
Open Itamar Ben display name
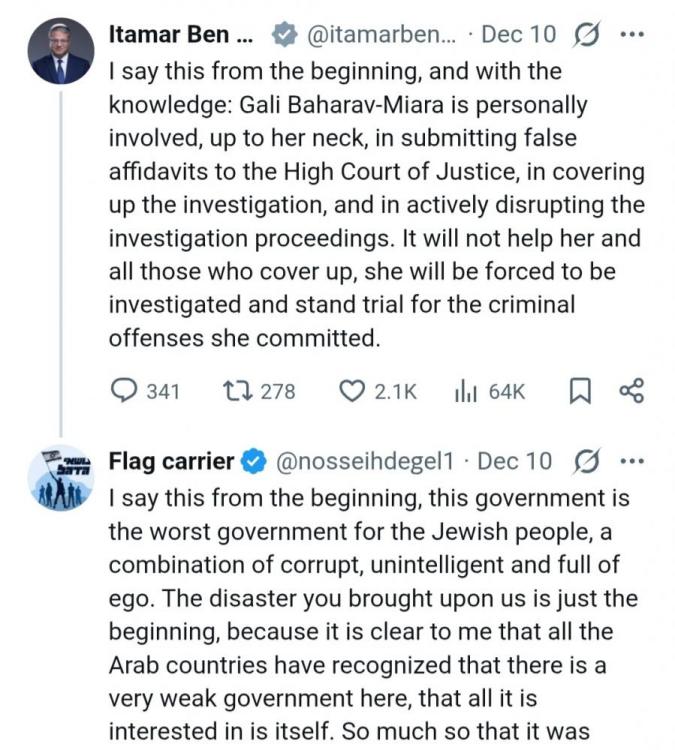[180, 34]
